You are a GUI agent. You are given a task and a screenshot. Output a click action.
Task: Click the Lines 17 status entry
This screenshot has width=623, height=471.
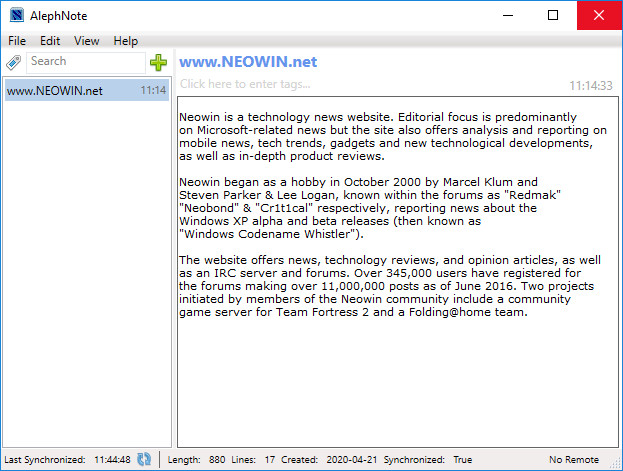point(253,459)
